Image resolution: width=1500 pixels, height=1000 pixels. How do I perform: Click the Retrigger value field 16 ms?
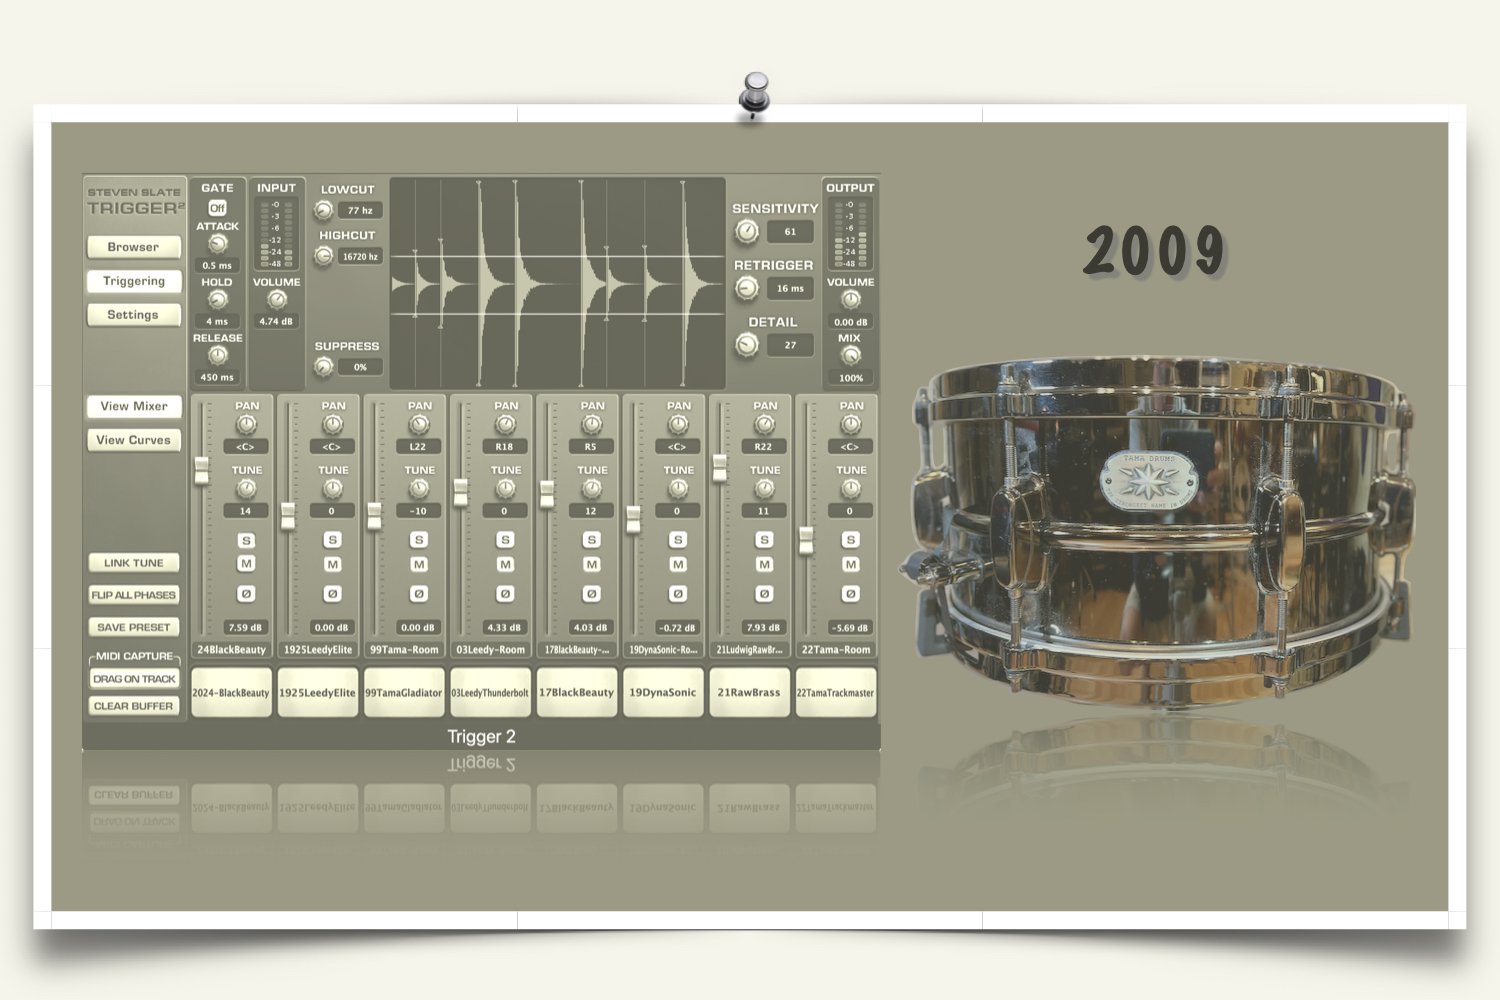(x=790, y=288)
